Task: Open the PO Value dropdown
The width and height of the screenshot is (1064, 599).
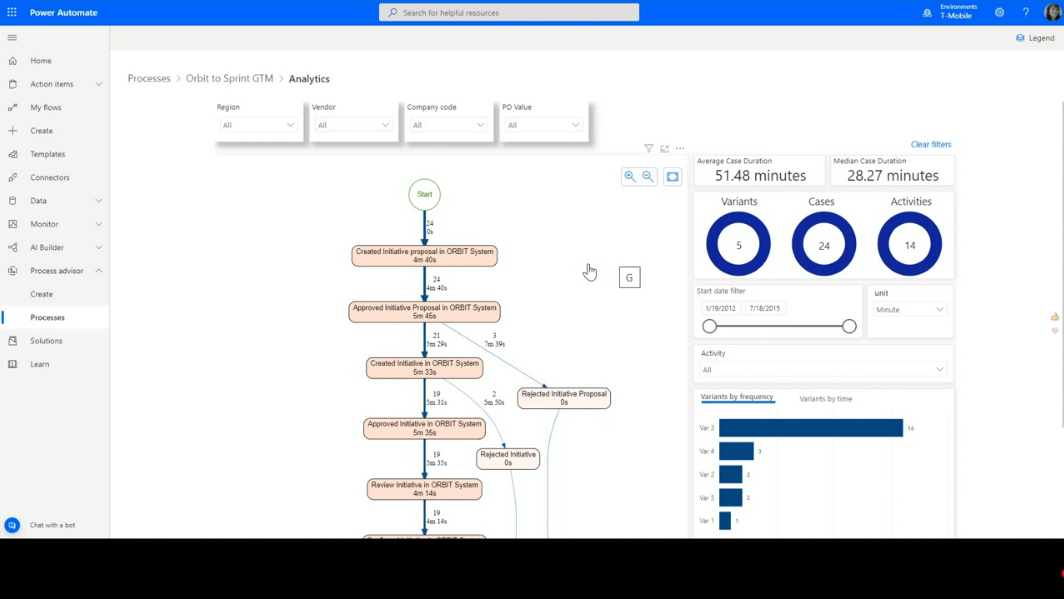Action: (x=543, y=125)
